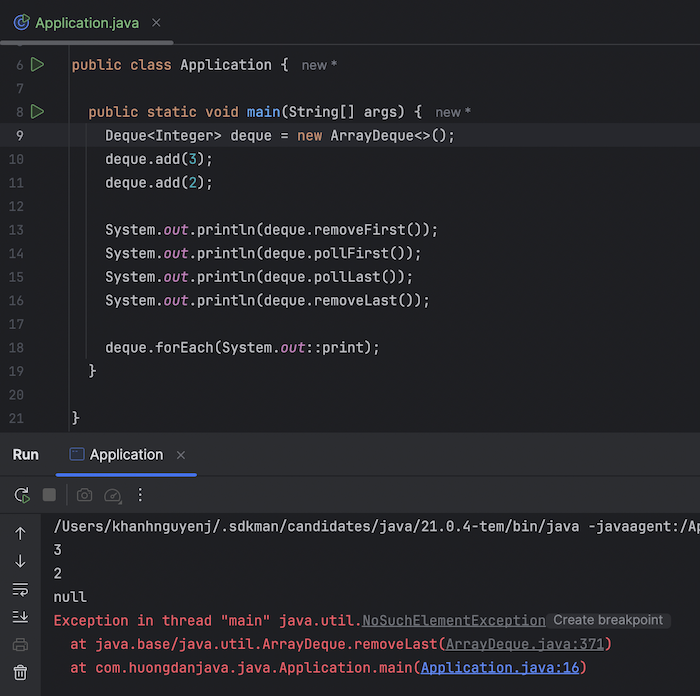The height and width of the screenshot is (696, 700).
Task: Run the main method from gutter icon
Action: click(37, 111)
